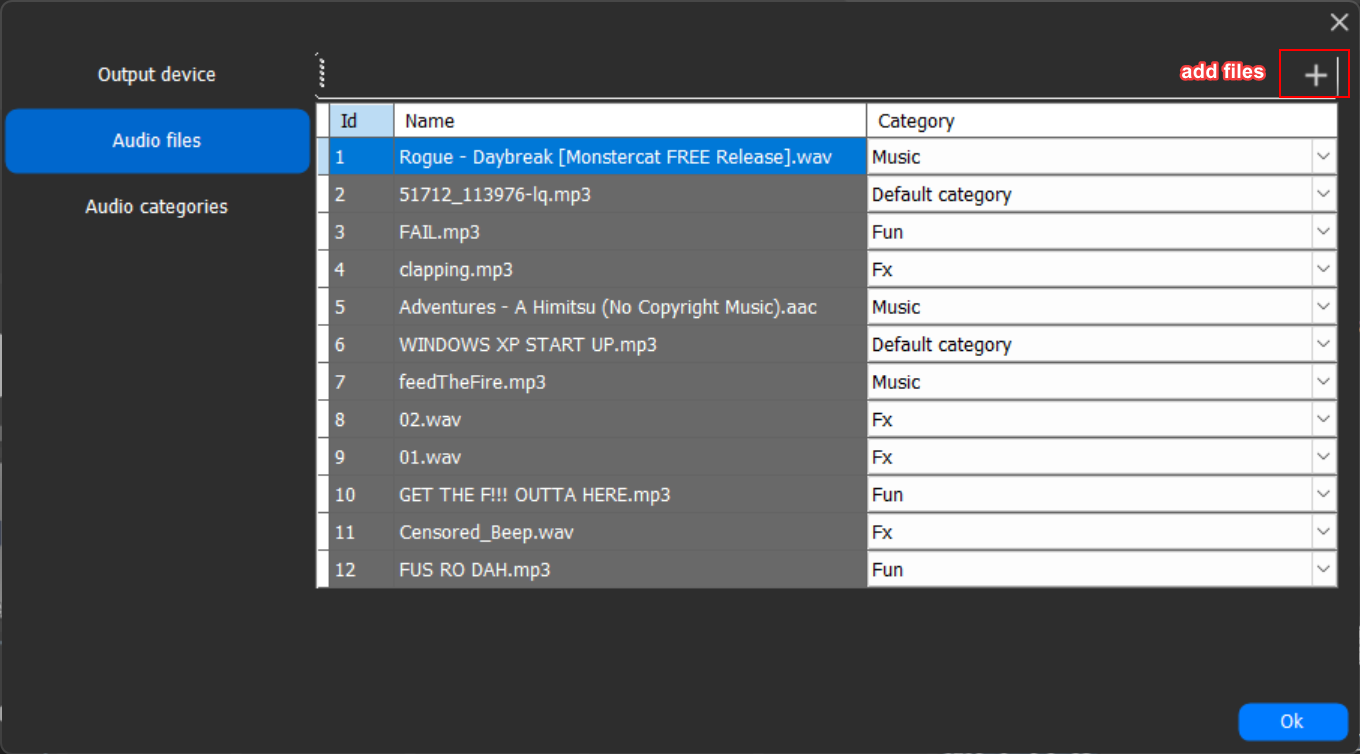Open category dropdown for Adventures - A Himitsu
The image size is (1360, 754).
tap(1324, 307)
